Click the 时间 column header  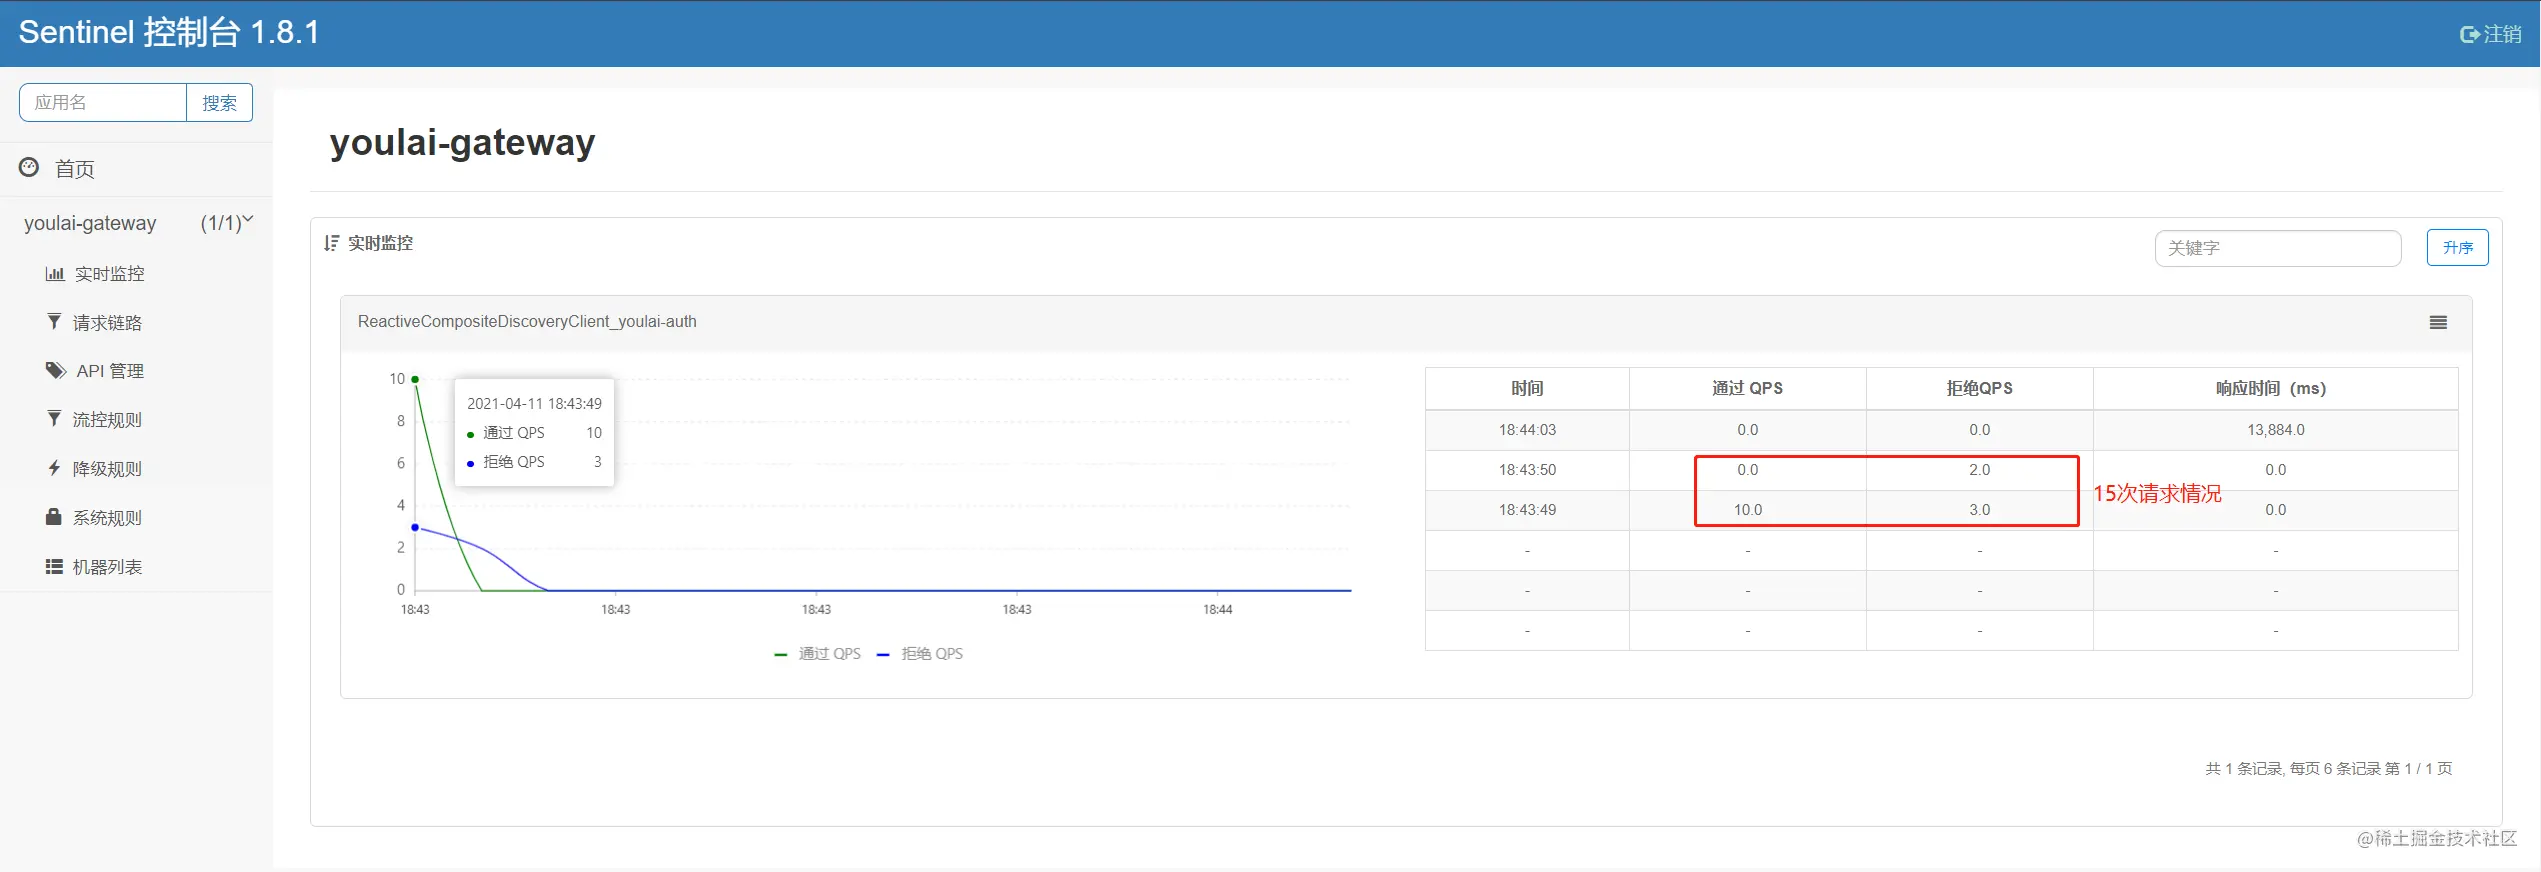[1527, 388]
